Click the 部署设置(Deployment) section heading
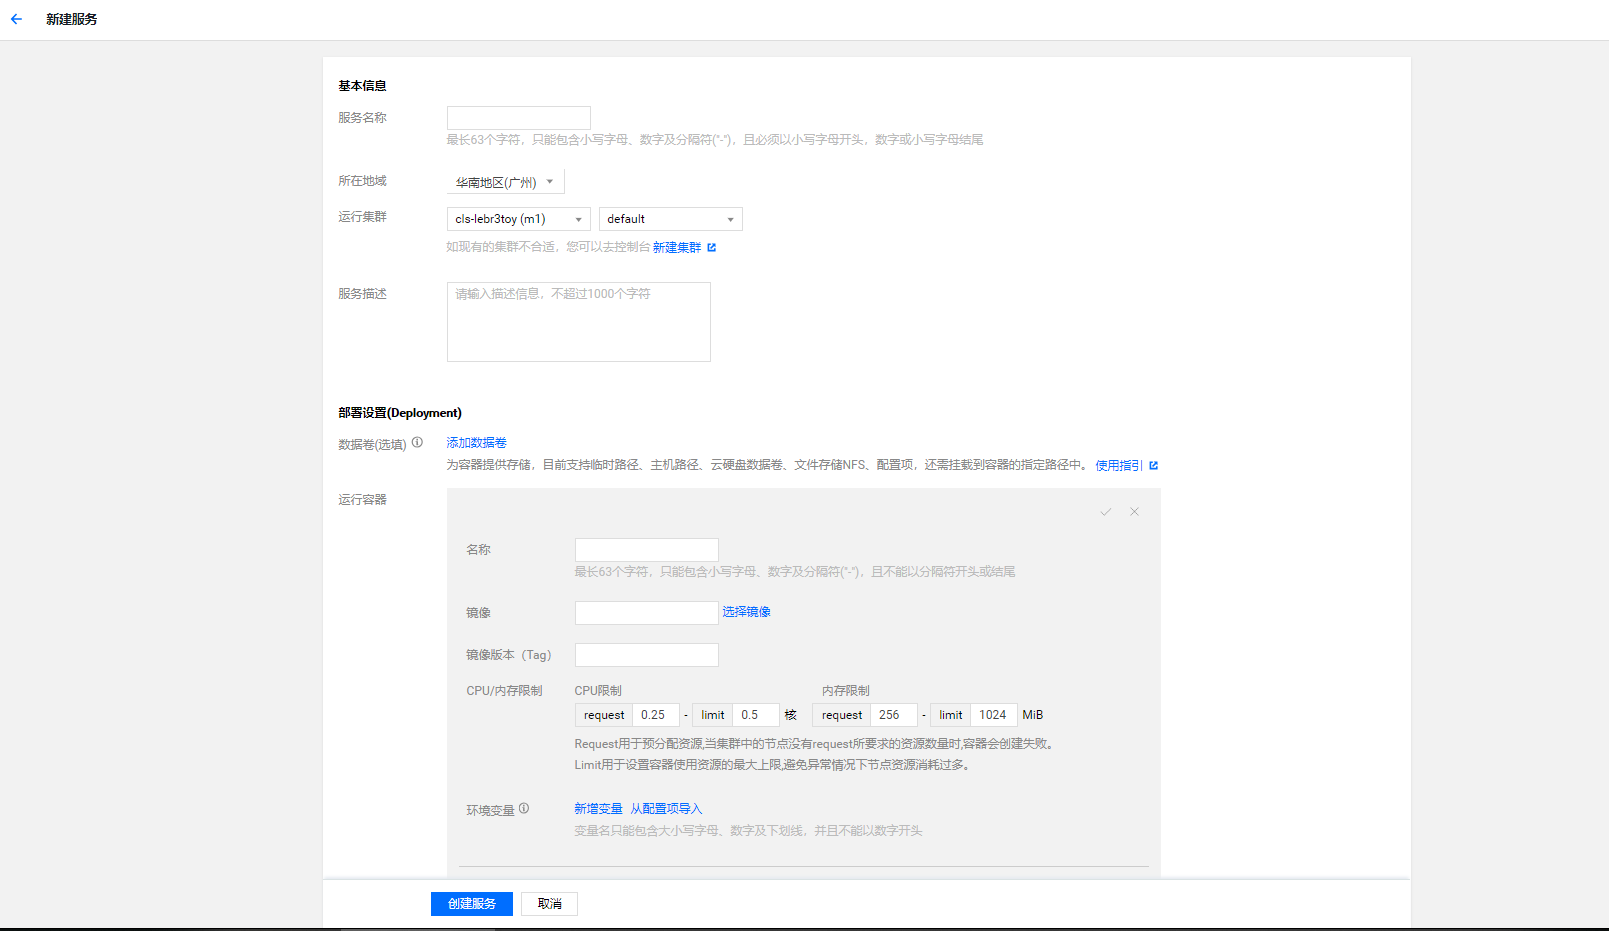 [x=400, y=413]
